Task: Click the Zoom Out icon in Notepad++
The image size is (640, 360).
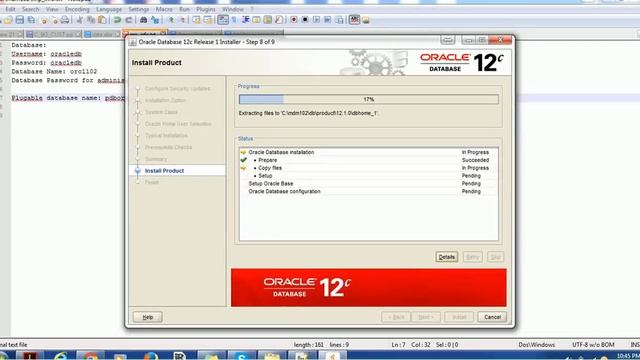Action: coord(182,20)
